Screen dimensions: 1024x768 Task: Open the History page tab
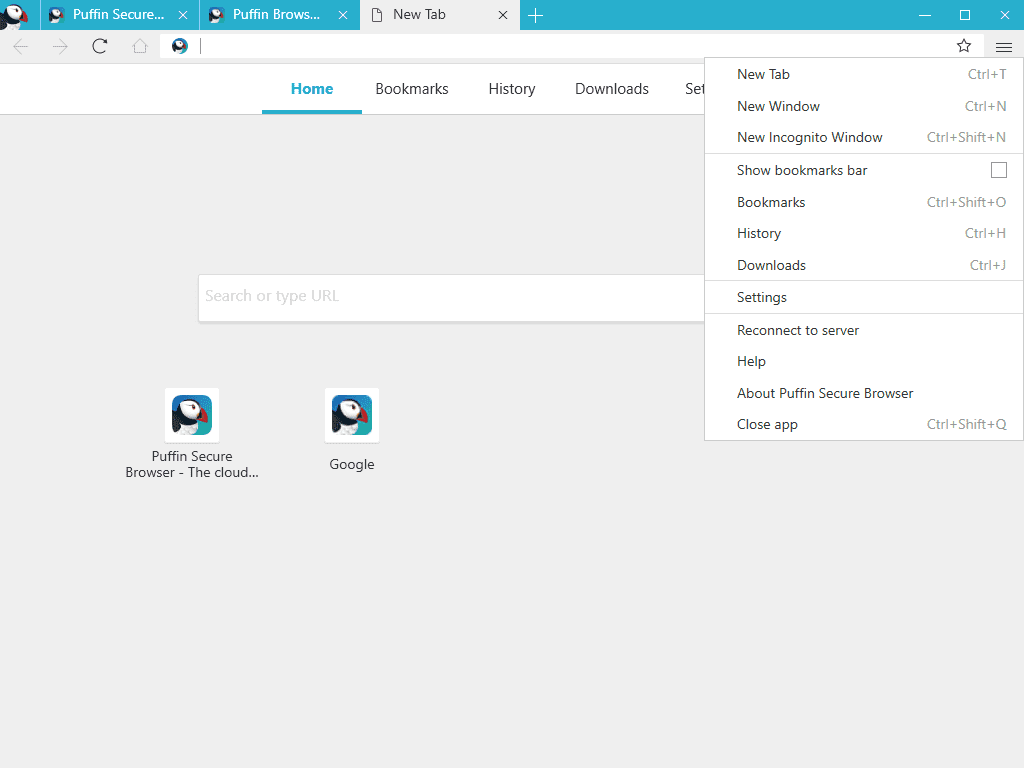coord(512,89)
